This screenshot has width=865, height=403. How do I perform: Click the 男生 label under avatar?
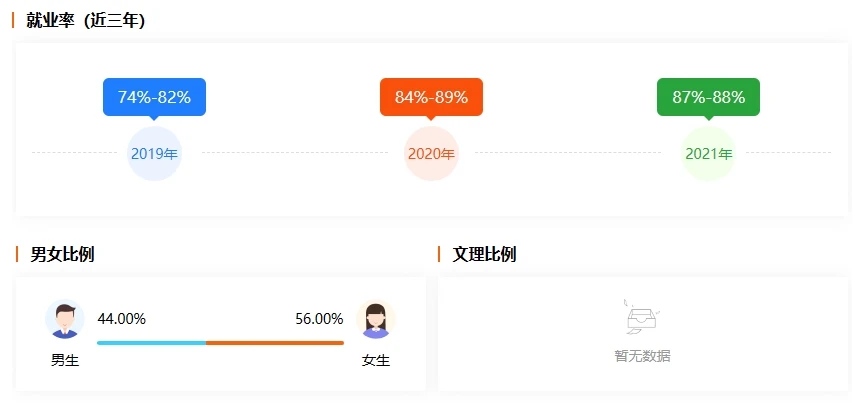[65, 361]
